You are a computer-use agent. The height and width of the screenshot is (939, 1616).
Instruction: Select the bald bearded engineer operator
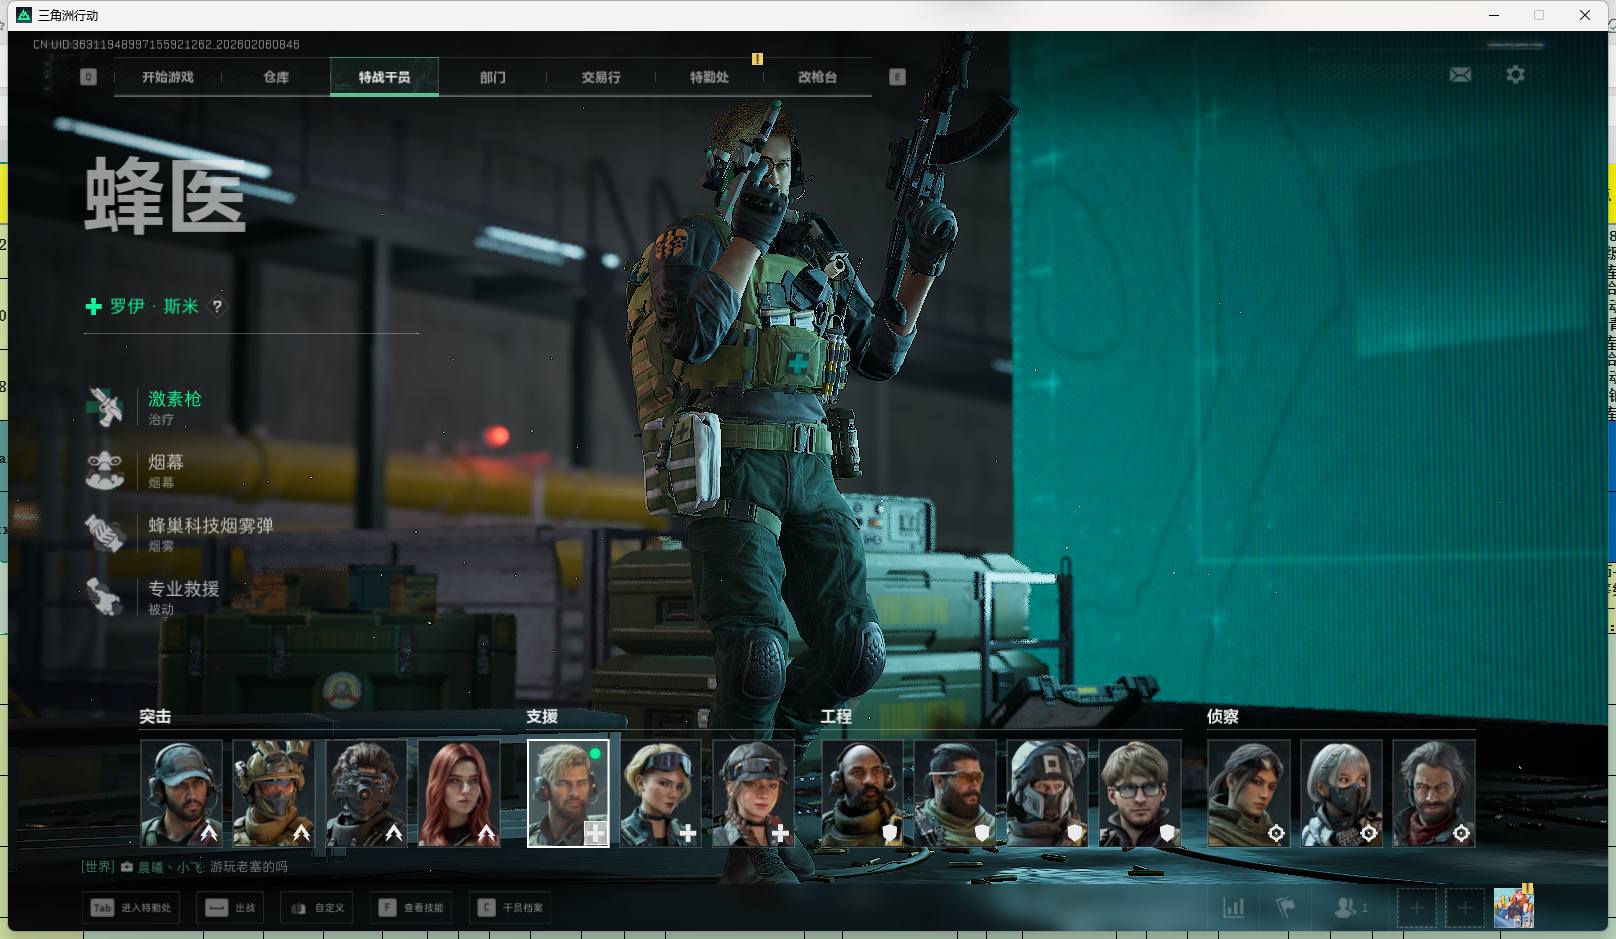pos(862,793)
